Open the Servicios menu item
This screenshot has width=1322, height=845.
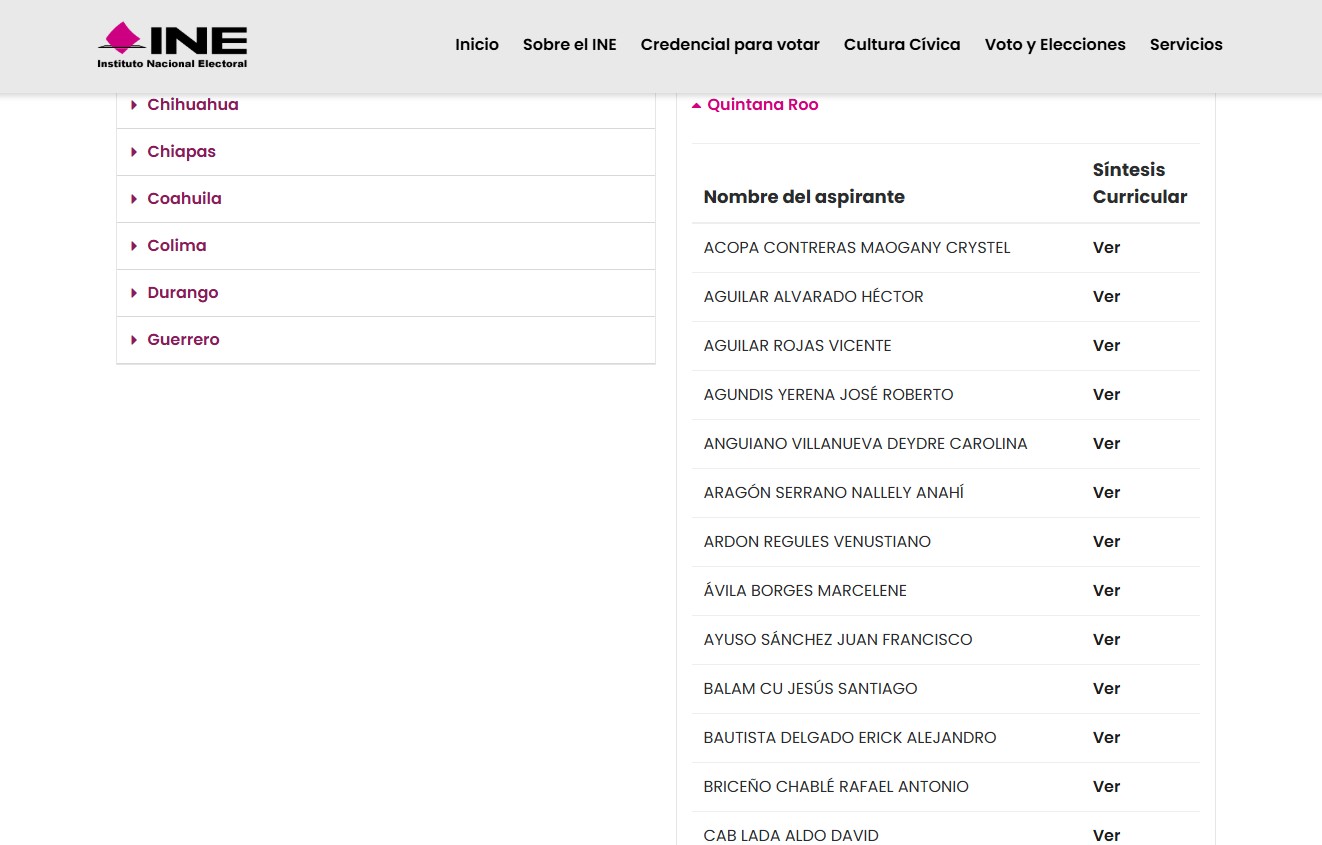pos(1185,45)
